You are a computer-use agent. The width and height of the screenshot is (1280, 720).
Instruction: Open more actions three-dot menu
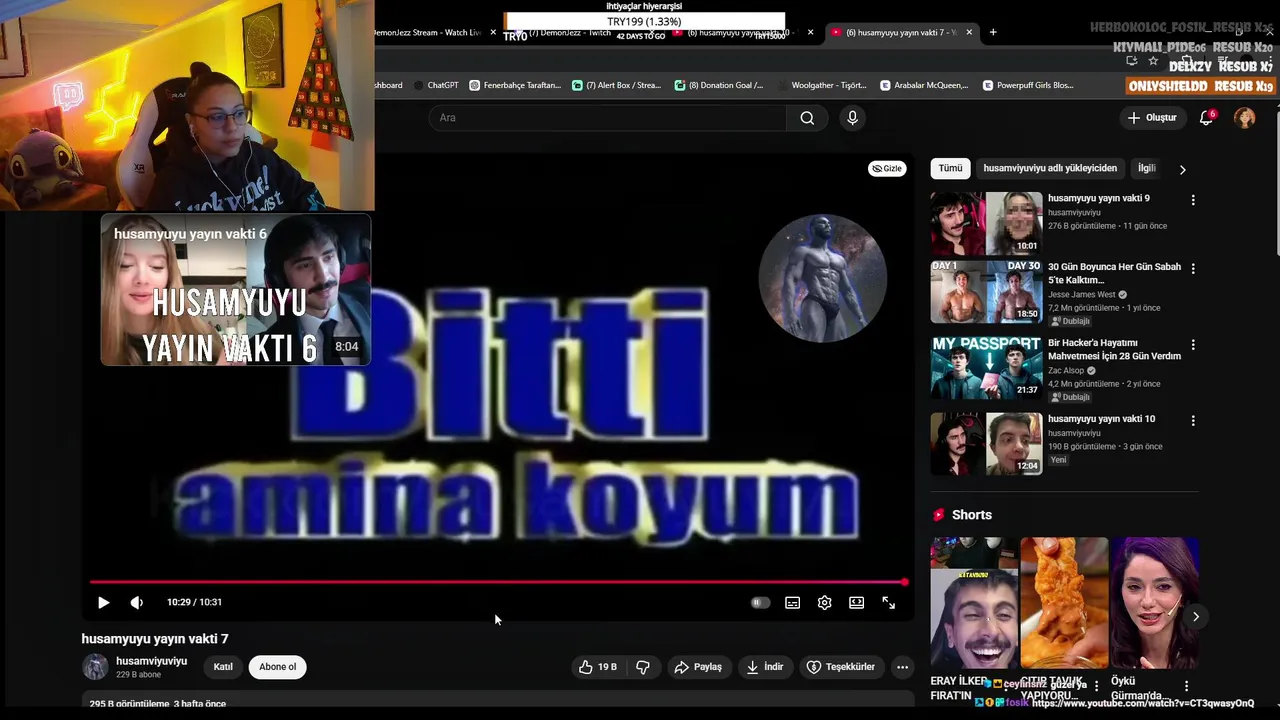[902, 667]
